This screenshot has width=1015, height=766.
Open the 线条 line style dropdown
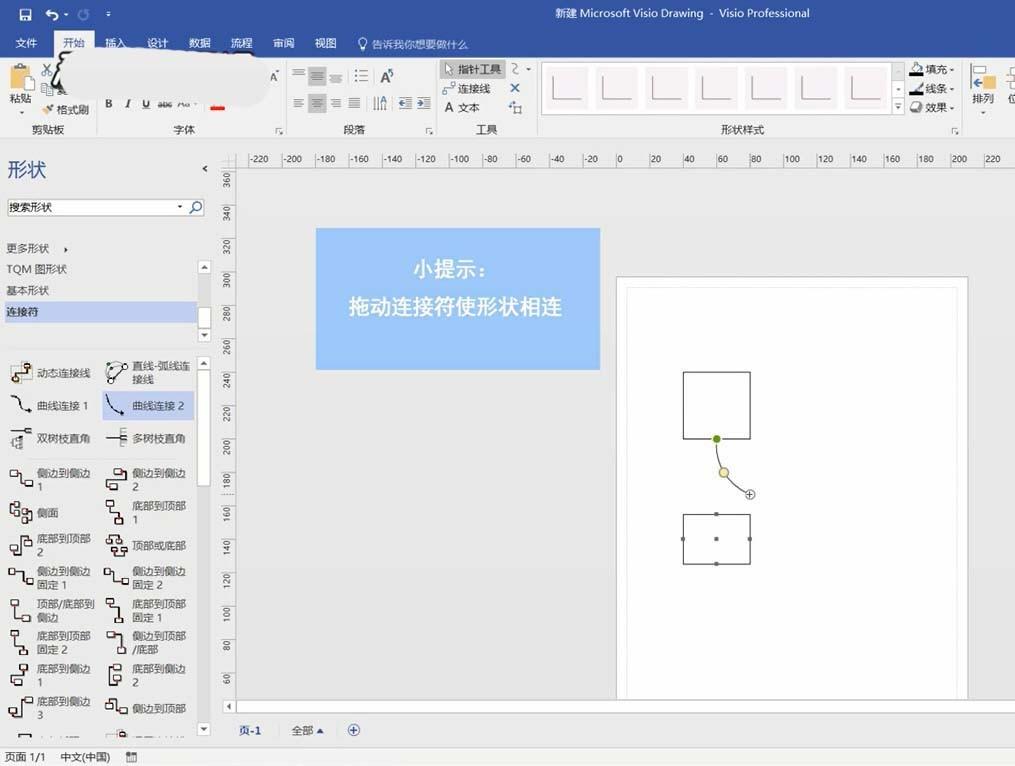pos(933,88)
